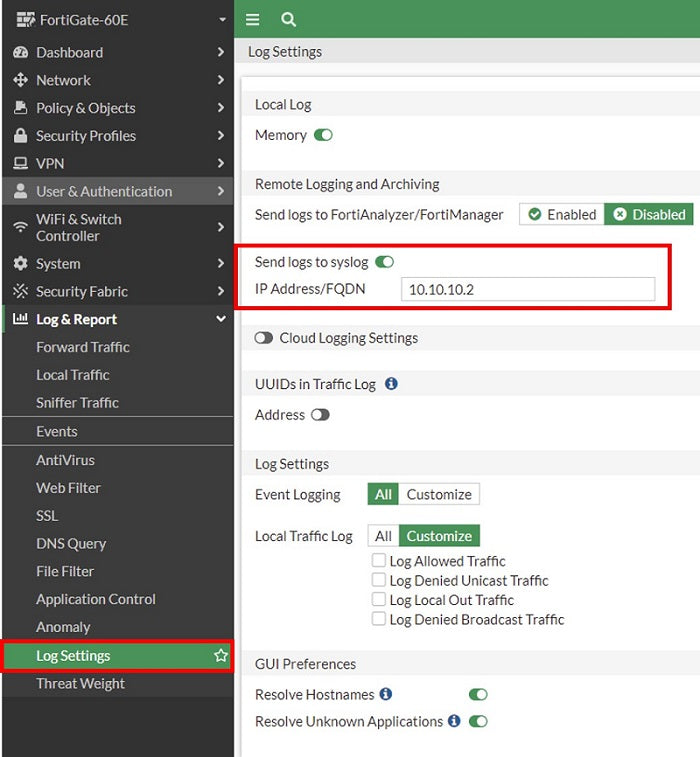Screen dimensions: 700x757
Task: Open DNS Query log page
Action: (x=71, y=544)
